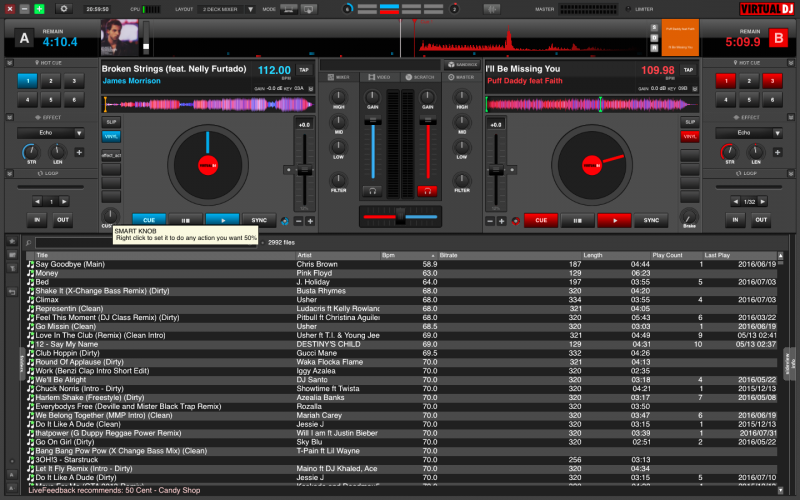
Task: Collapse deck B LOOP panel
Action: 791,173
